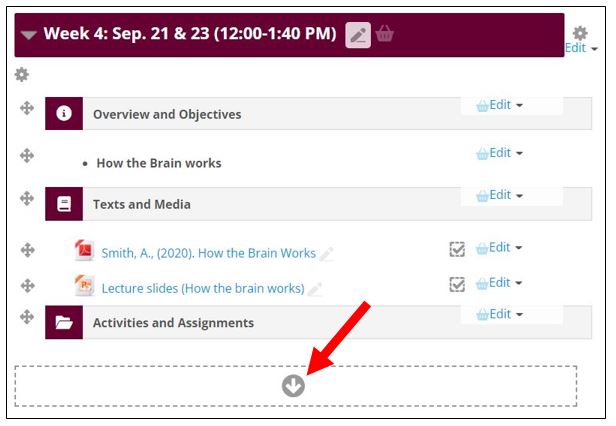Open the Week 4 section Edit menu

pyautogui.click(x=581, y=48)
